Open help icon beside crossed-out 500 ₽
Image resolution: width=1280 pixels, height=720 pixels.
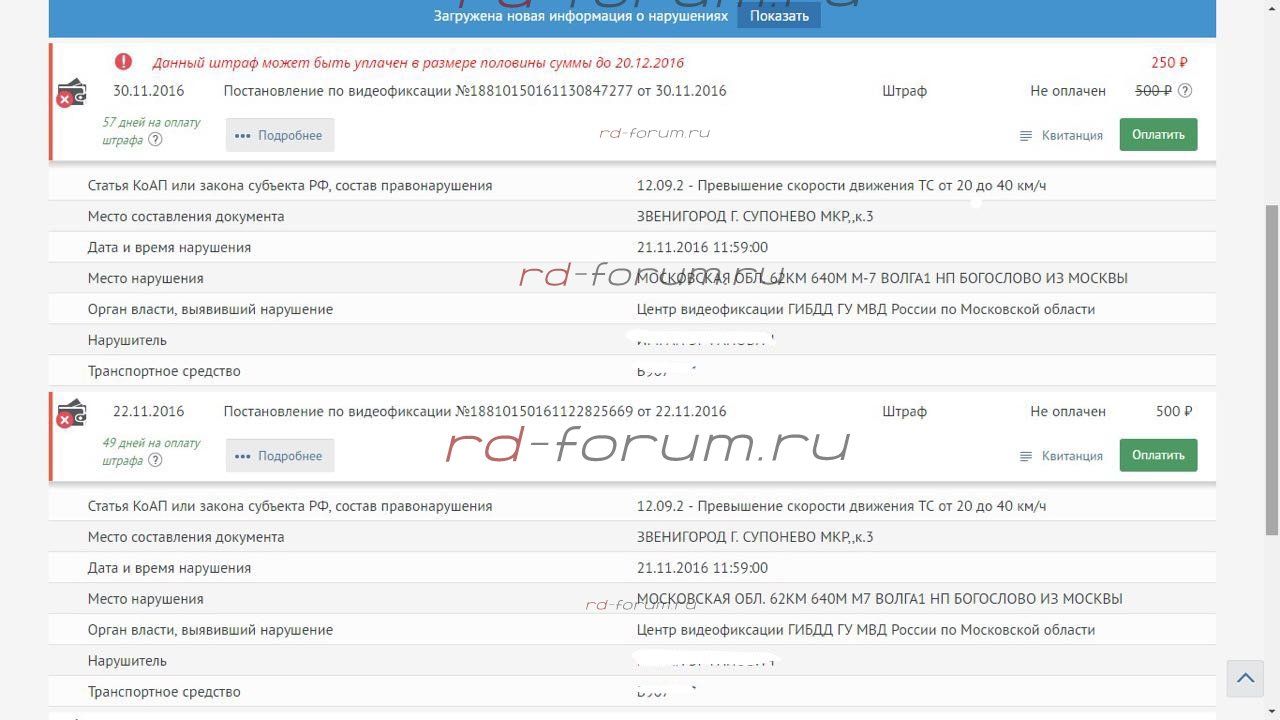point(1185,91)
